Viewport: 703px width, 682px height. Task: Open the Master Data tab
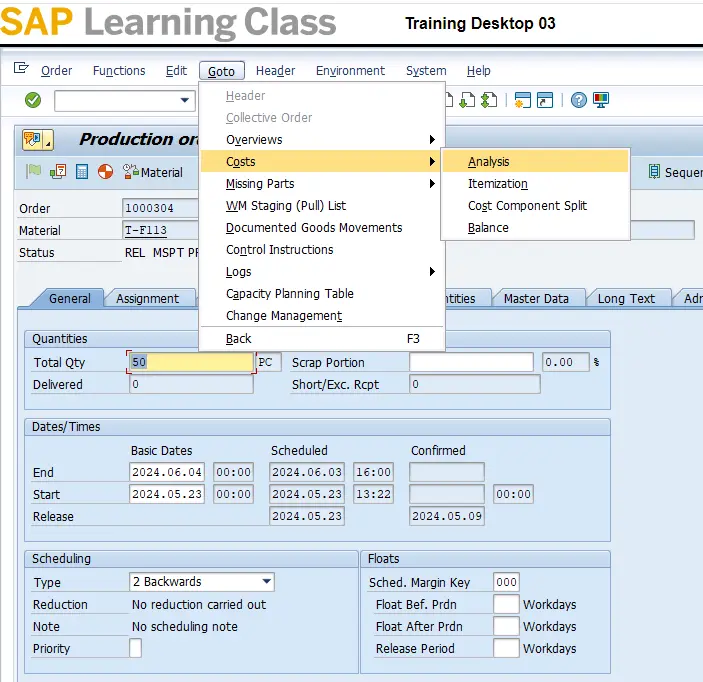point(536,298)
